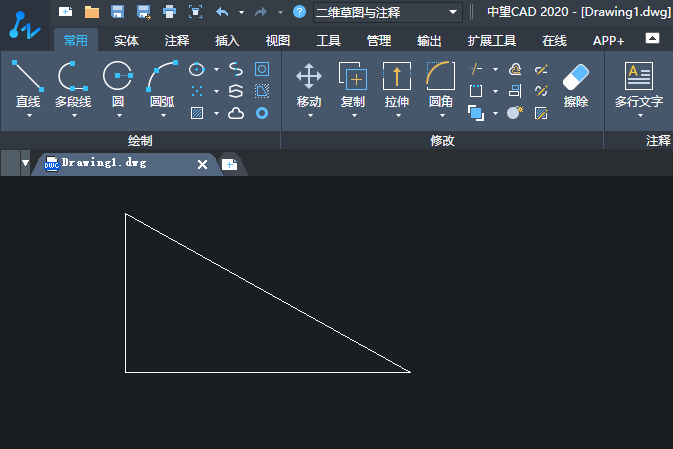Select the Line (直线) tool
This screenshot has width=673, height=449.
pos(28,84)
